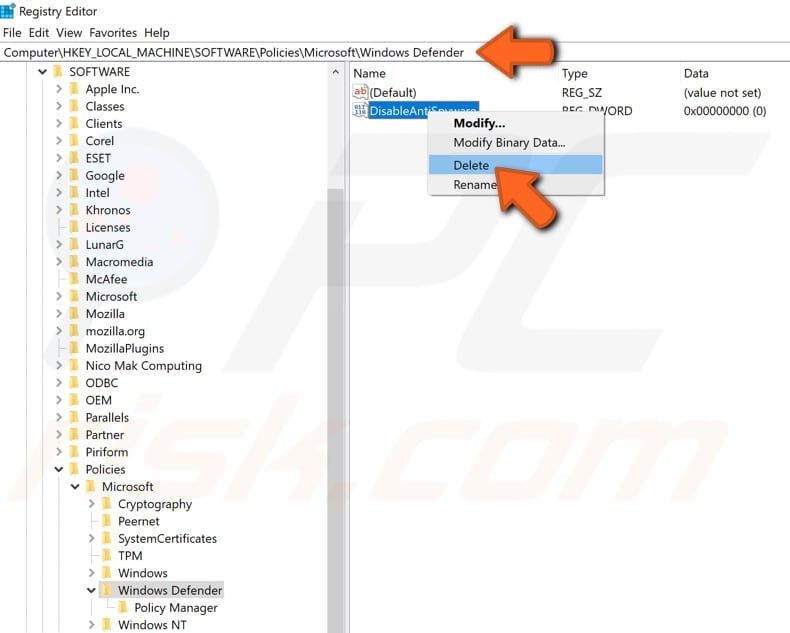This screenshot has height=633, width=790.
Task: Expand the Google key chevron
Action: coord(59,175)
